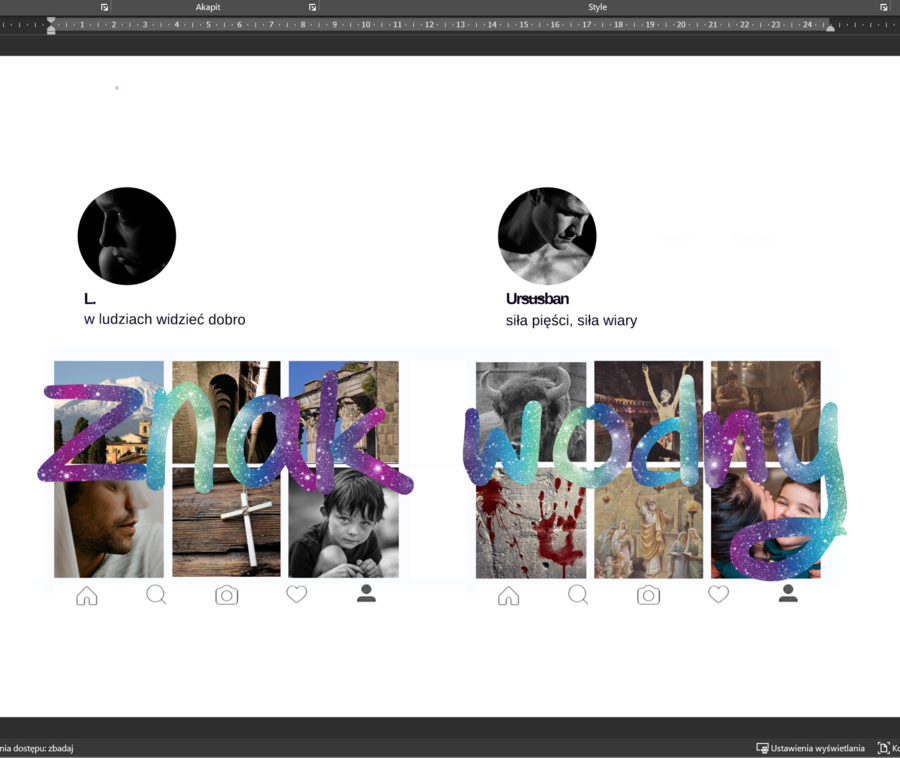The image size is (900, 758).
Task: Click the reading mode icon at bottom right
Action: [884, 747]
